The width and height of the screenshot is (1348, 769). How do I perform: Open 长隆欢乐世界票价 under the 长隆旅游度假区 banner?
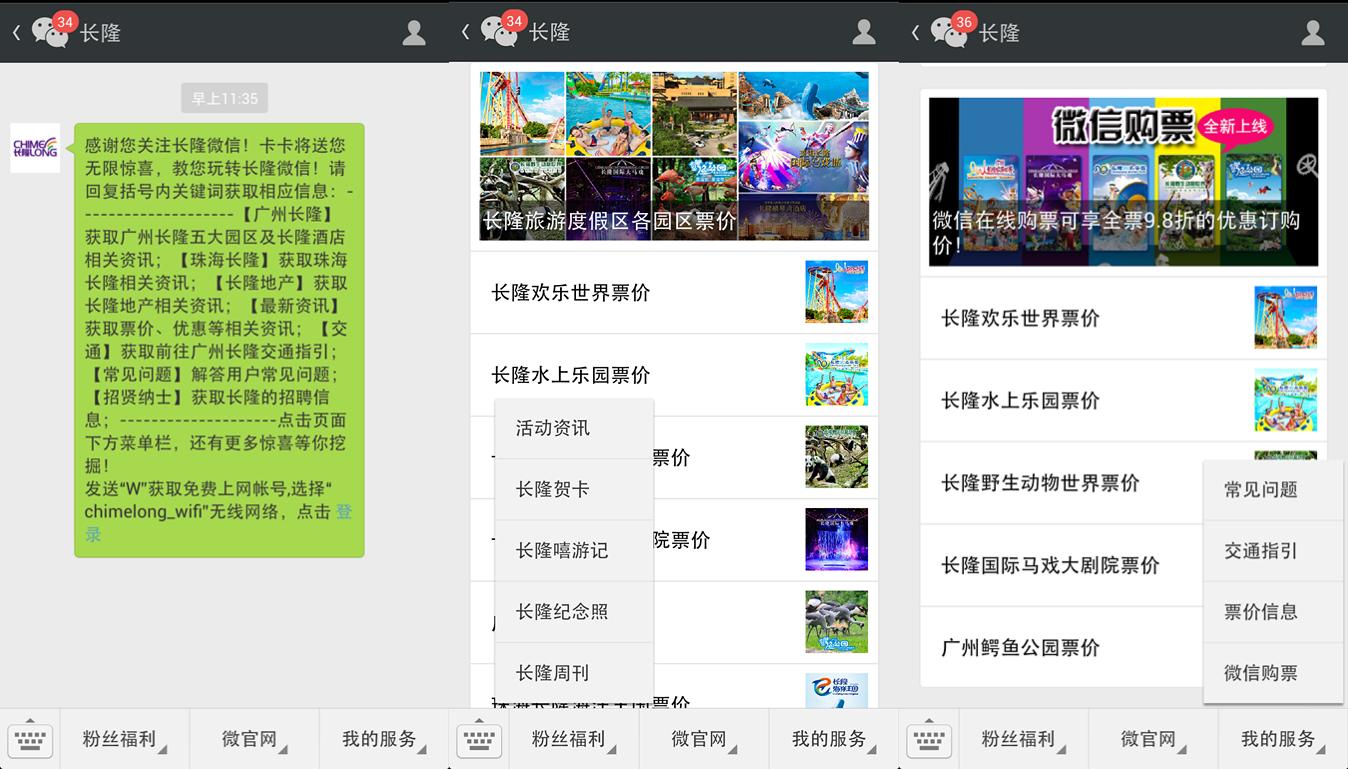[674, 292]
